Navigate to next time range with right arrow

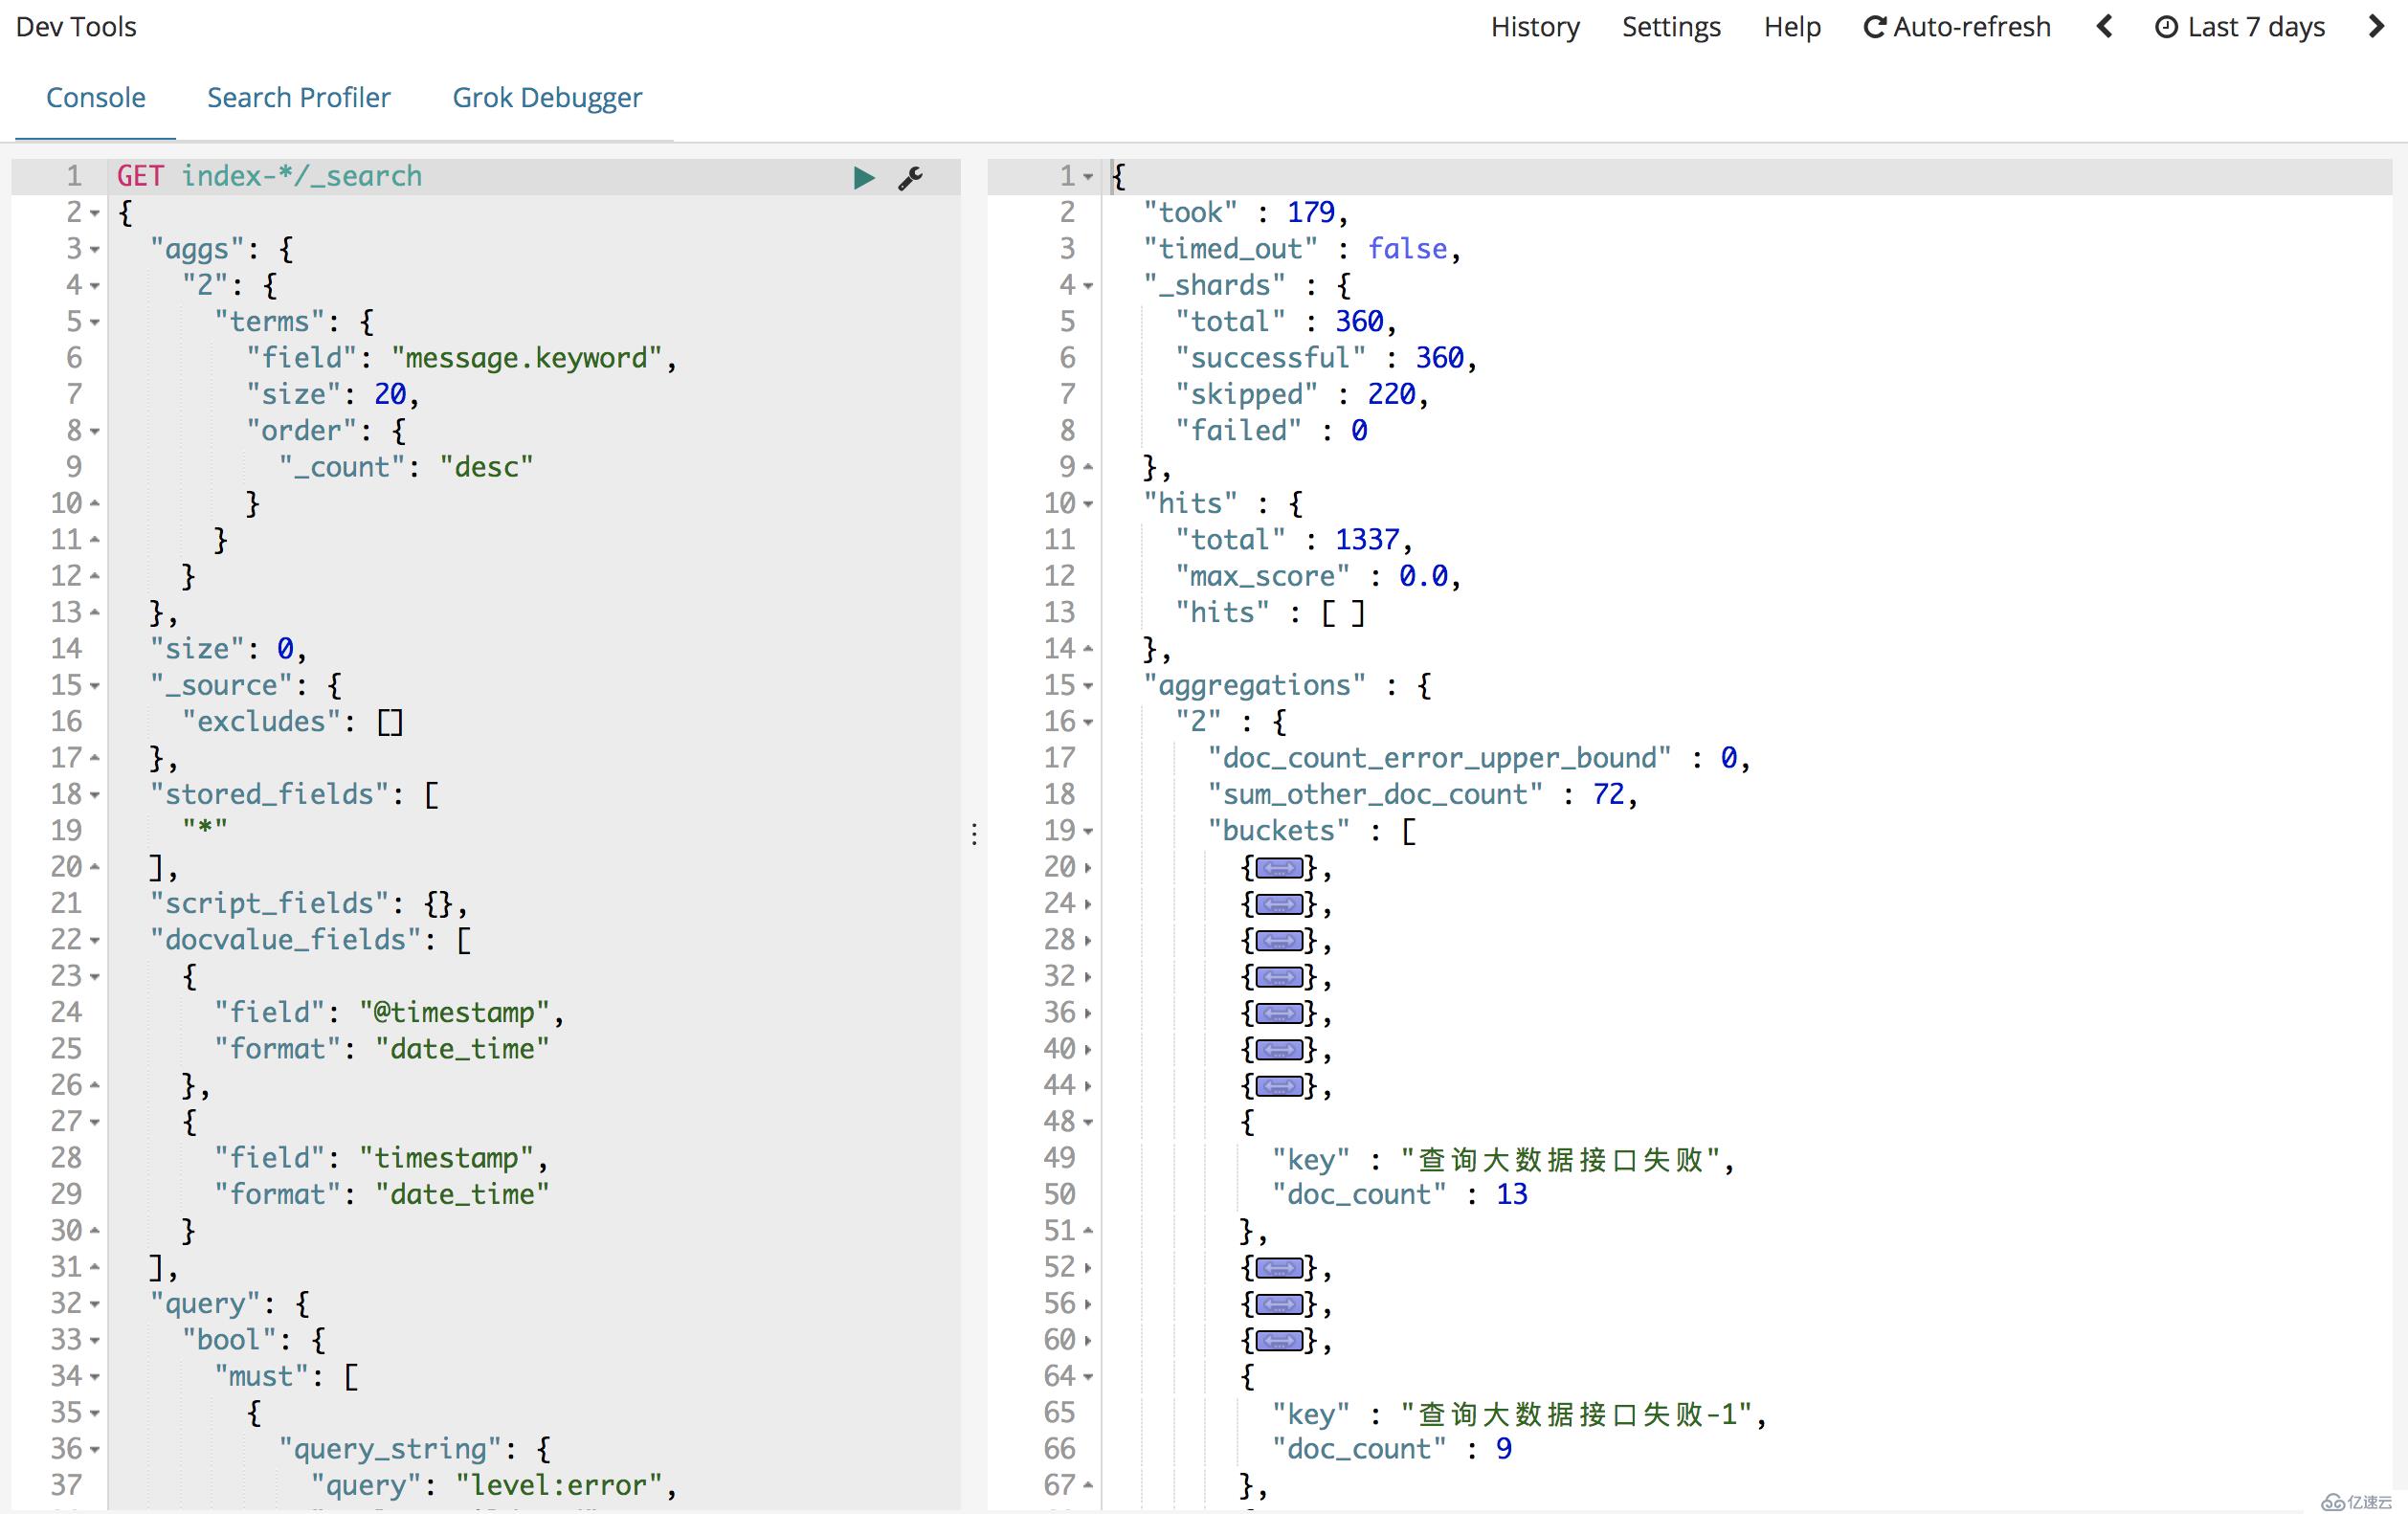[2375, 28]
